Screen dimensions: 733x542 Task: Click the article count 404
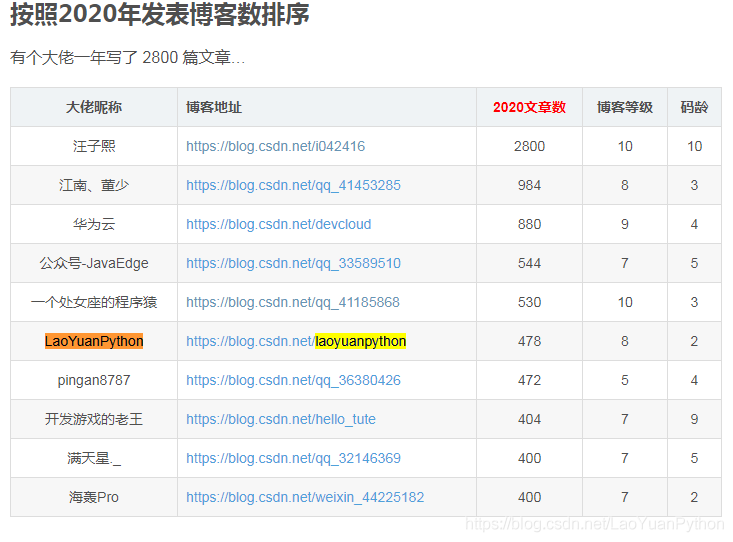(529, 419)
